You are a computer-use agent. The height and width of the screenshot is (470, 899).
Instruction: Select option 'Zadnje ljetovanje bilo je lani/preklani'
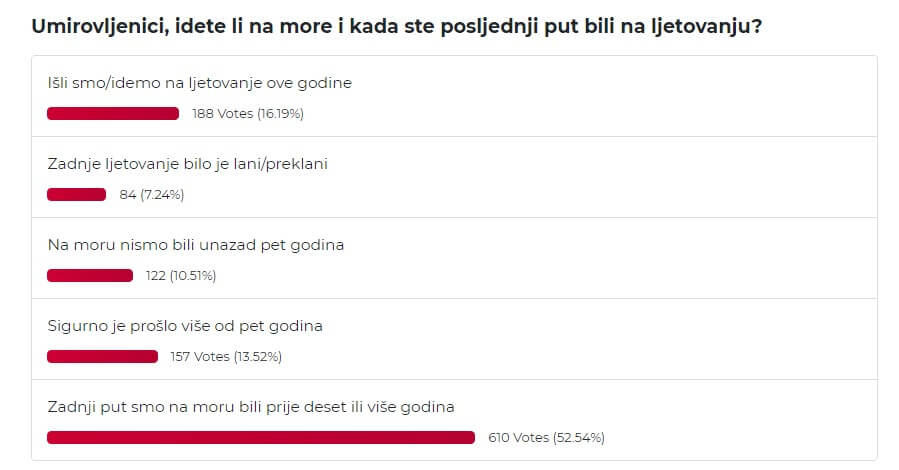(x=187, y=164)
